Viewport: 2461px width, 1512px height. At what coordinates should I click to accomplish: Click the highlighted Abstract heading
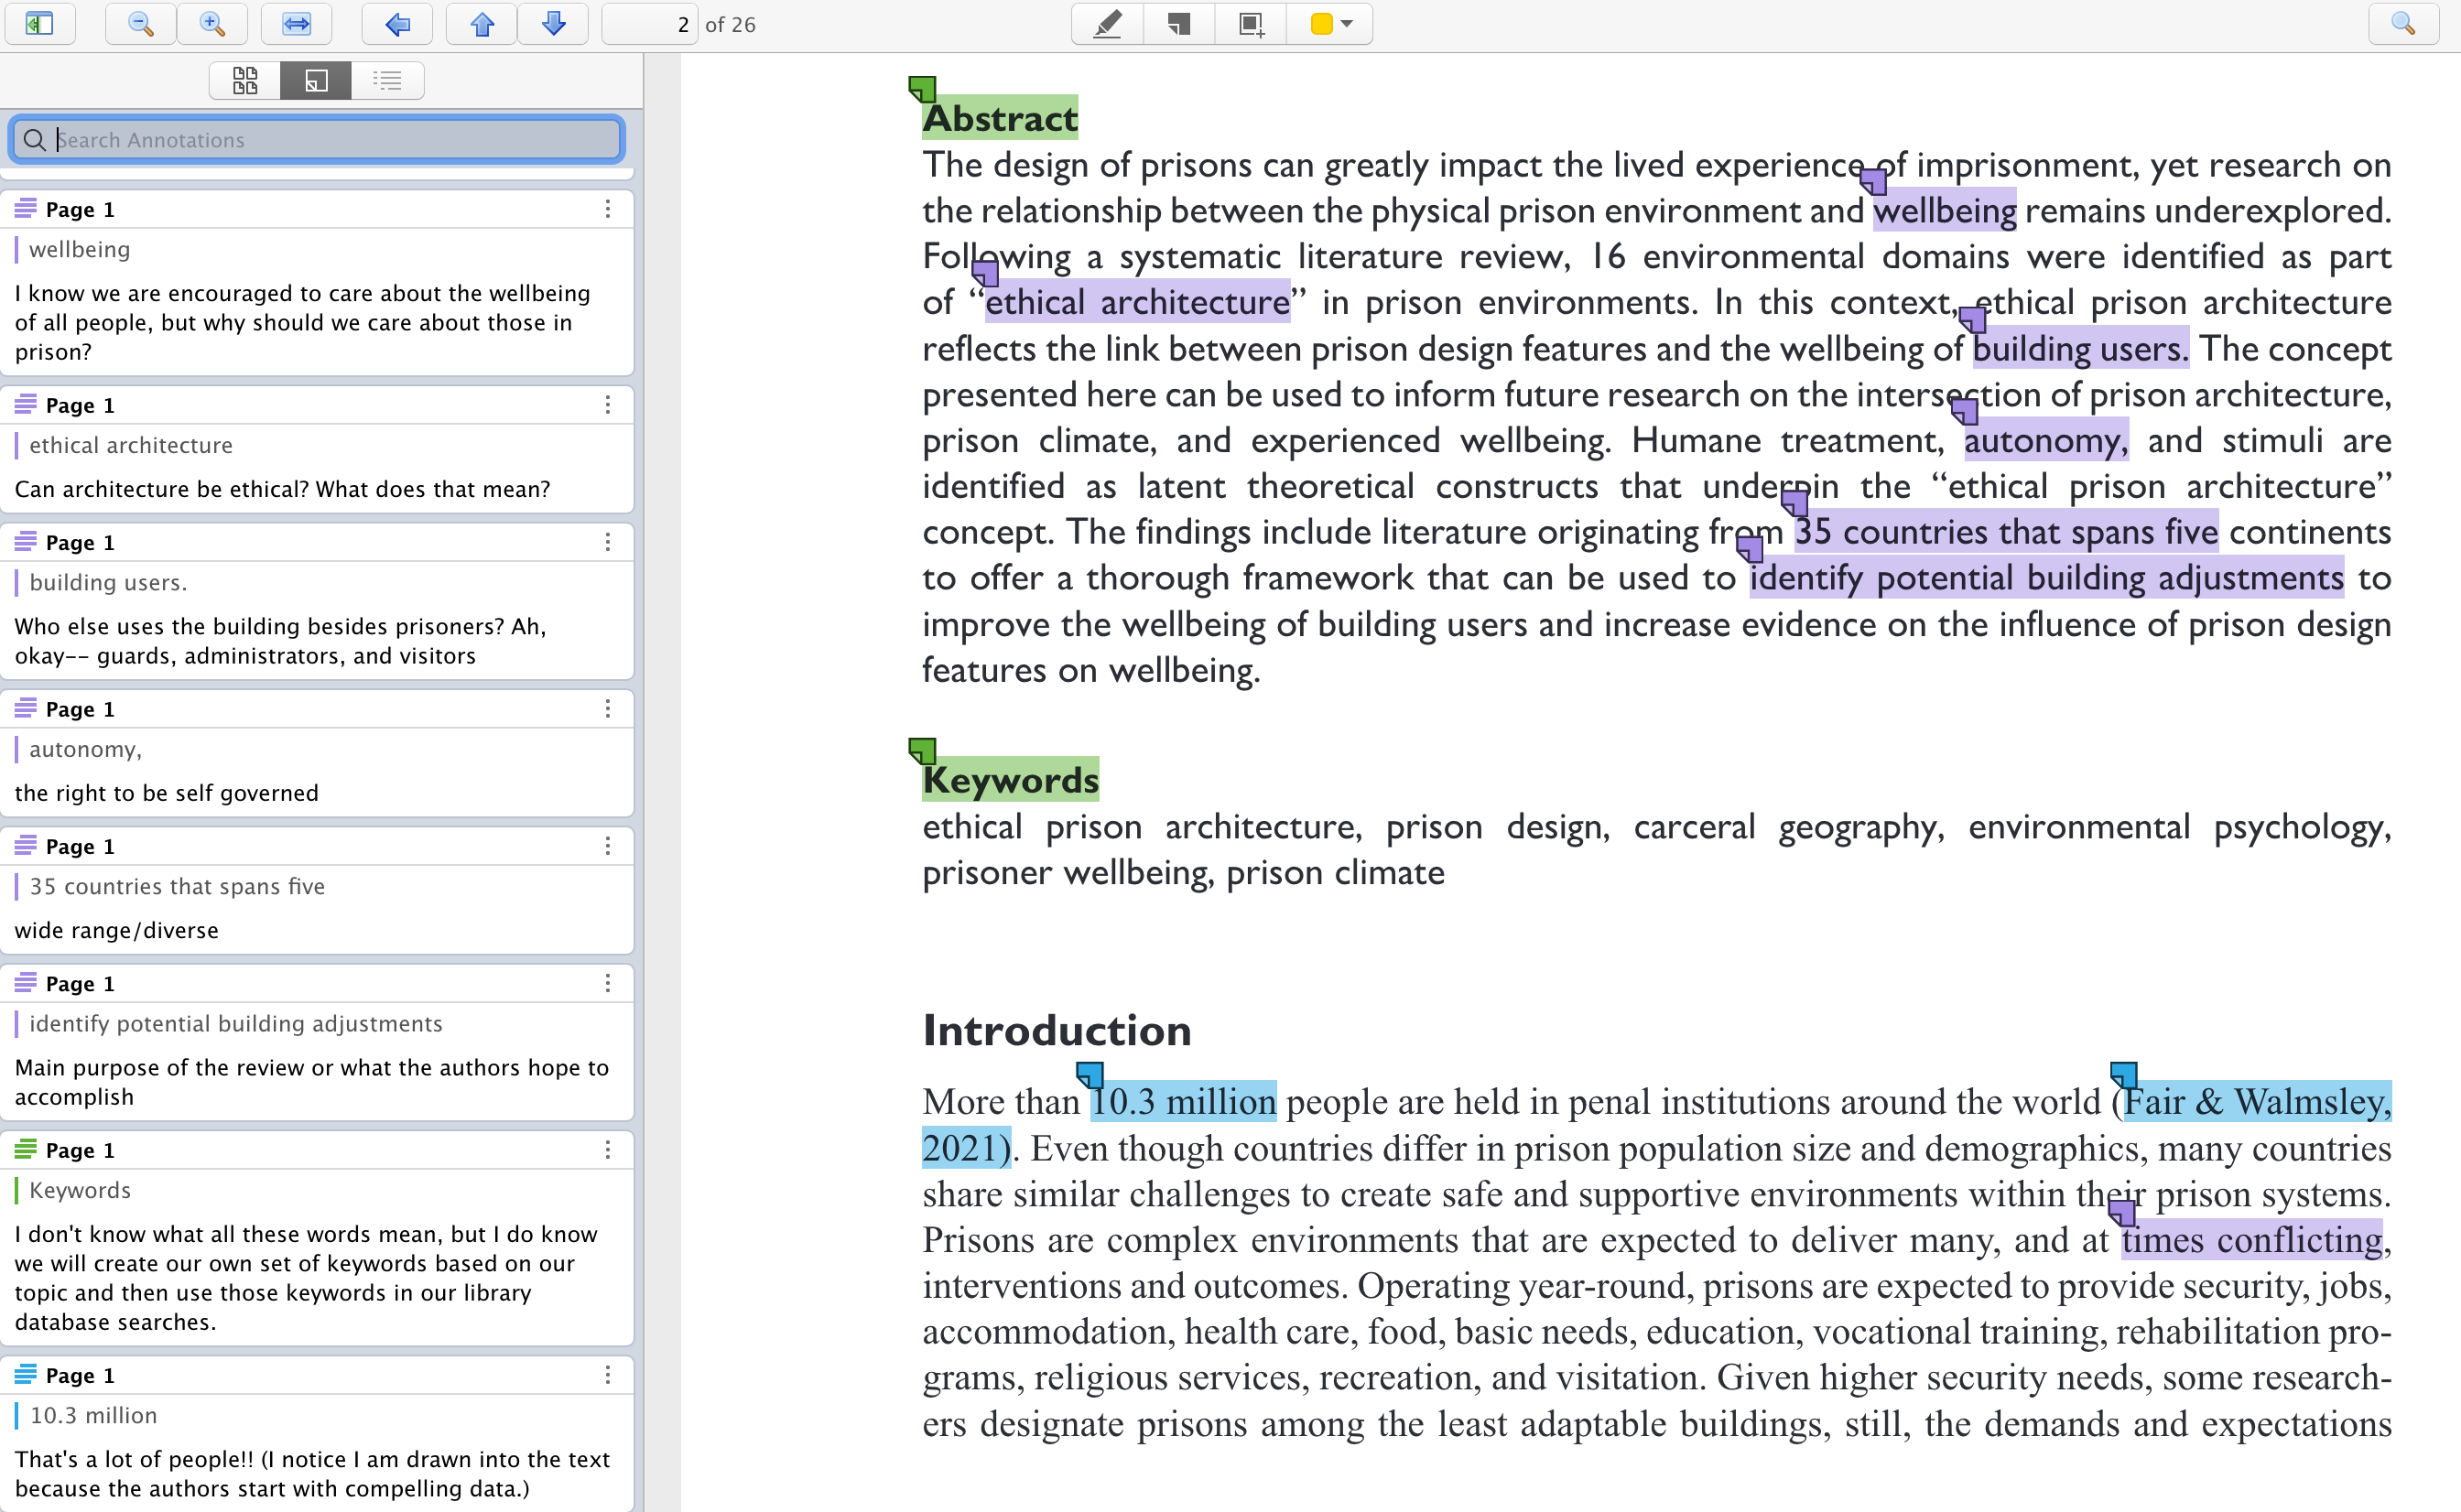[x=1000, y=118]
